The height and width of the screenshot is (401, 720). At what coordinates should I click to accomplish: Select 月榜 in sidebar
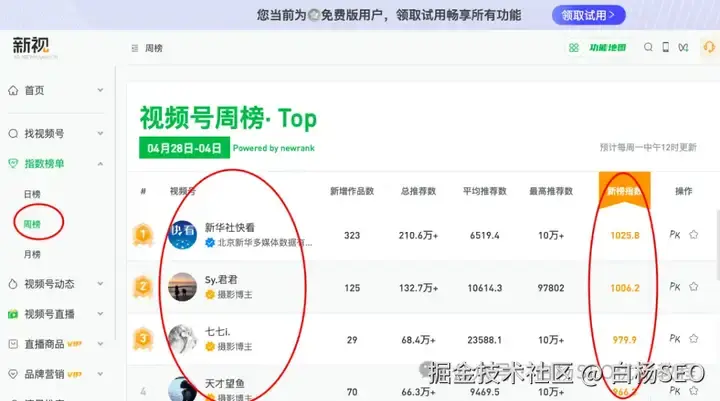tap(32, 254)
